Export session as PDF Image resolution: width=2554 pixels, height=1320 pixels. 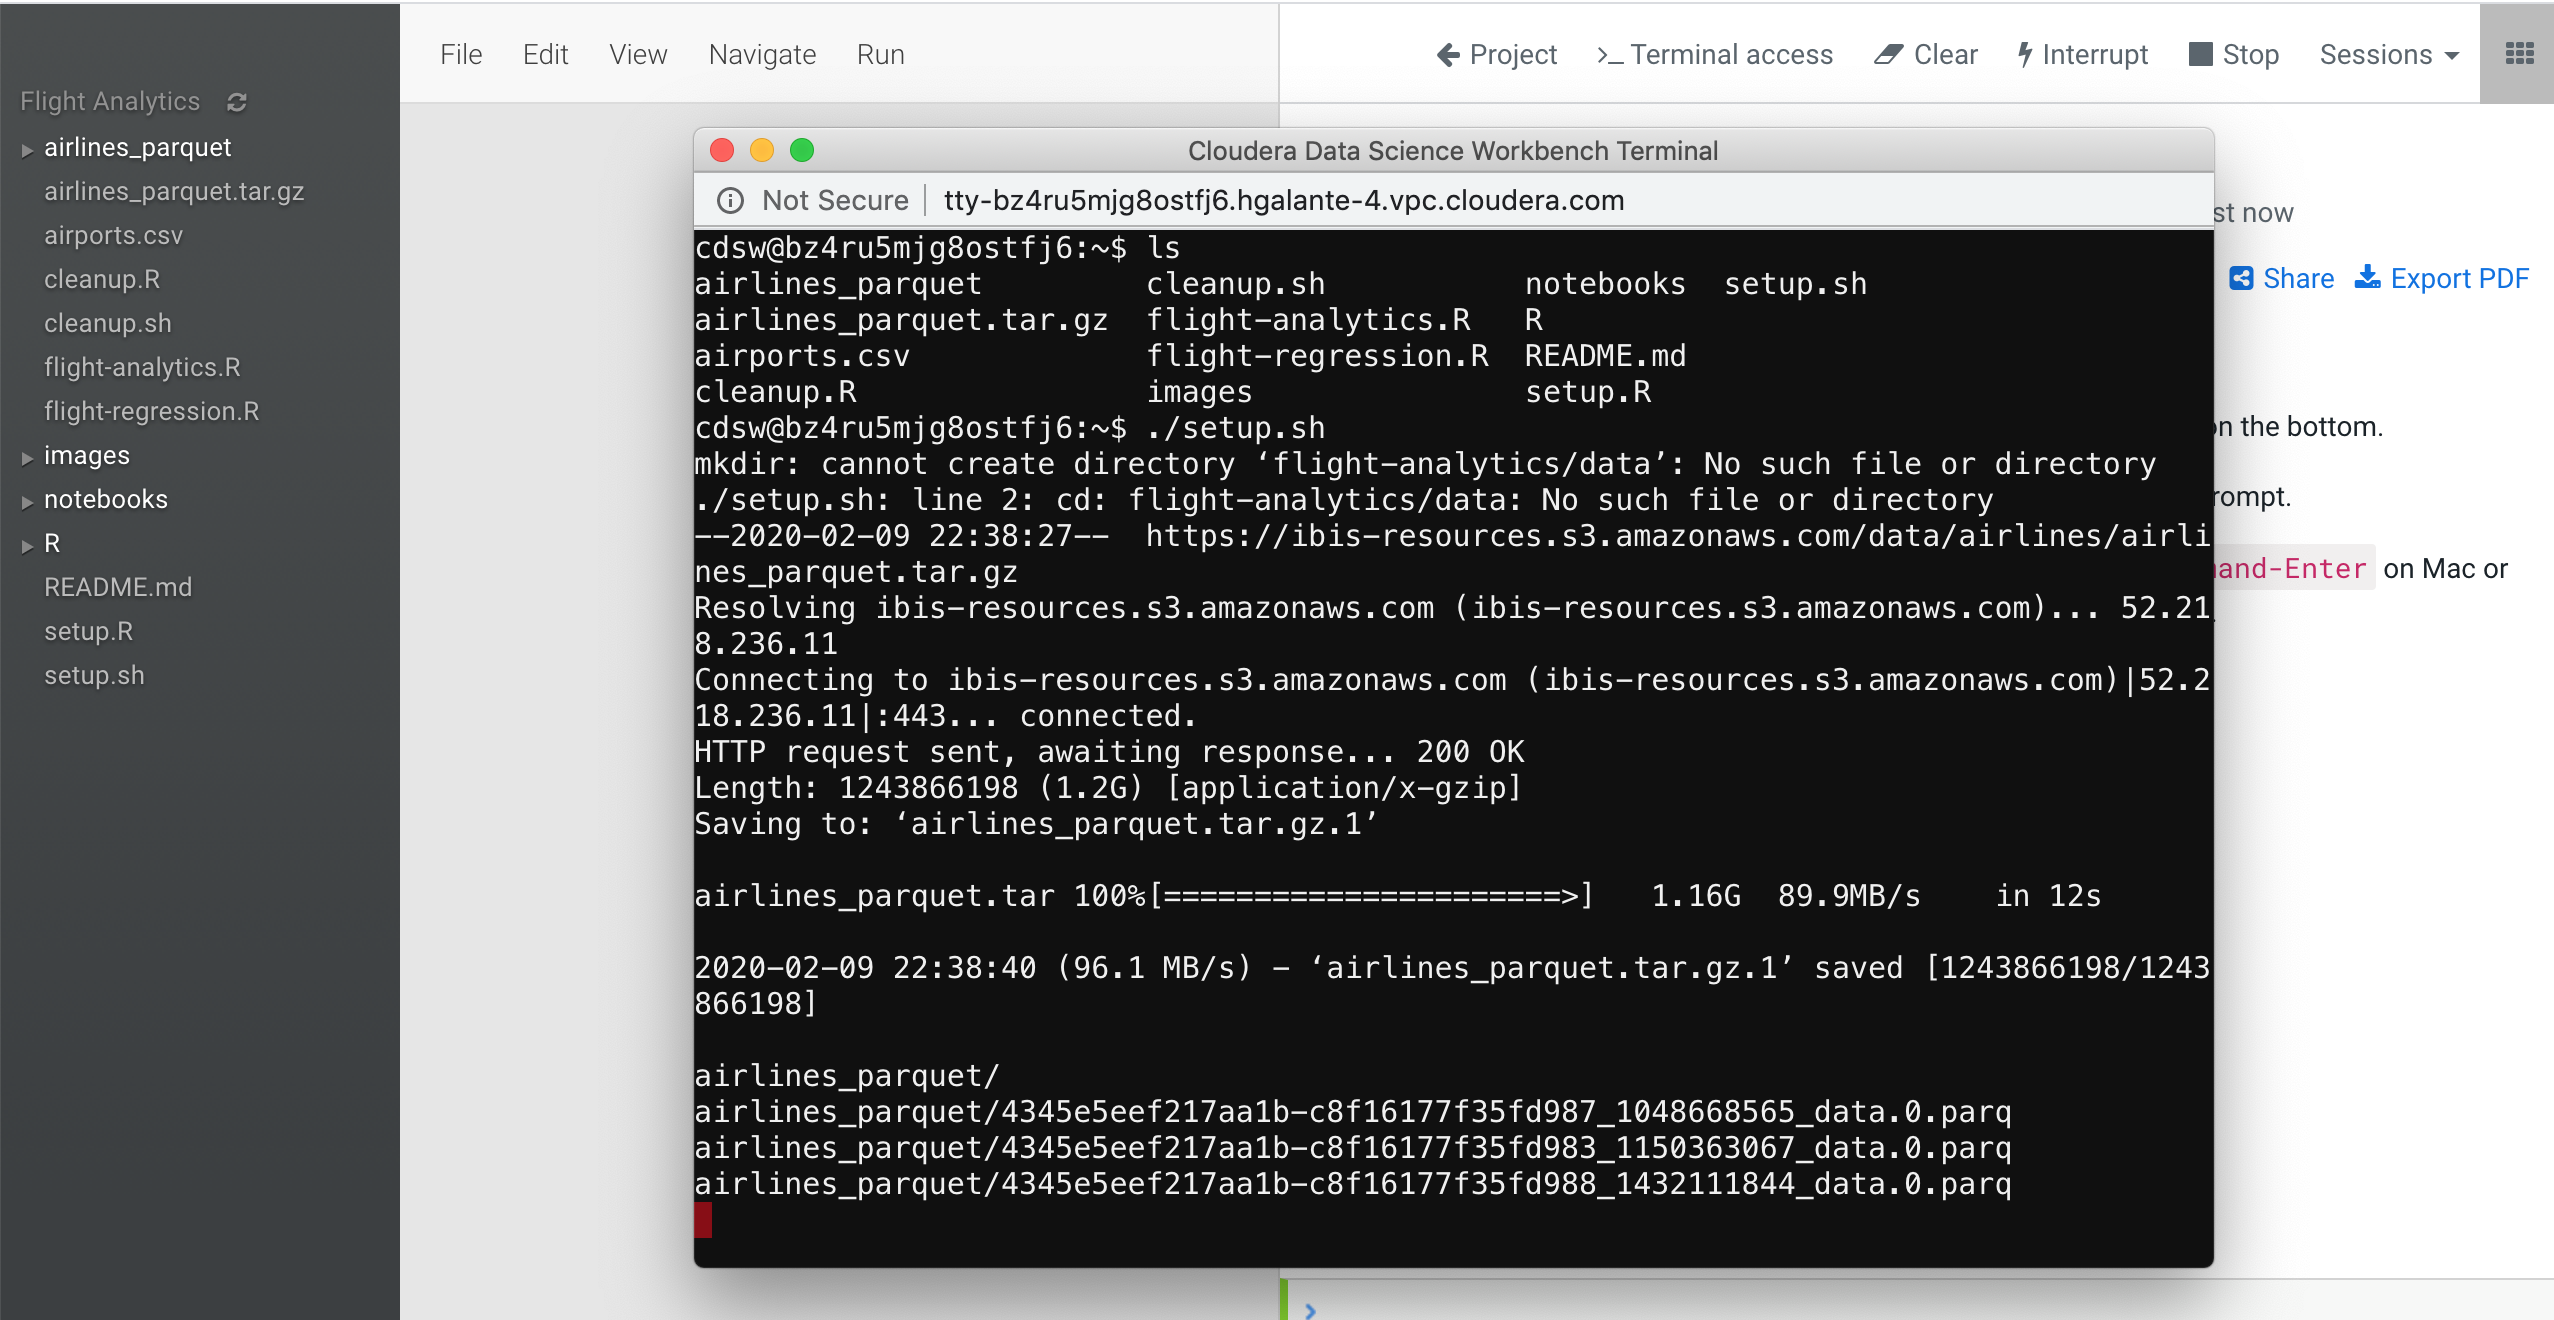tap(2442, 279)
